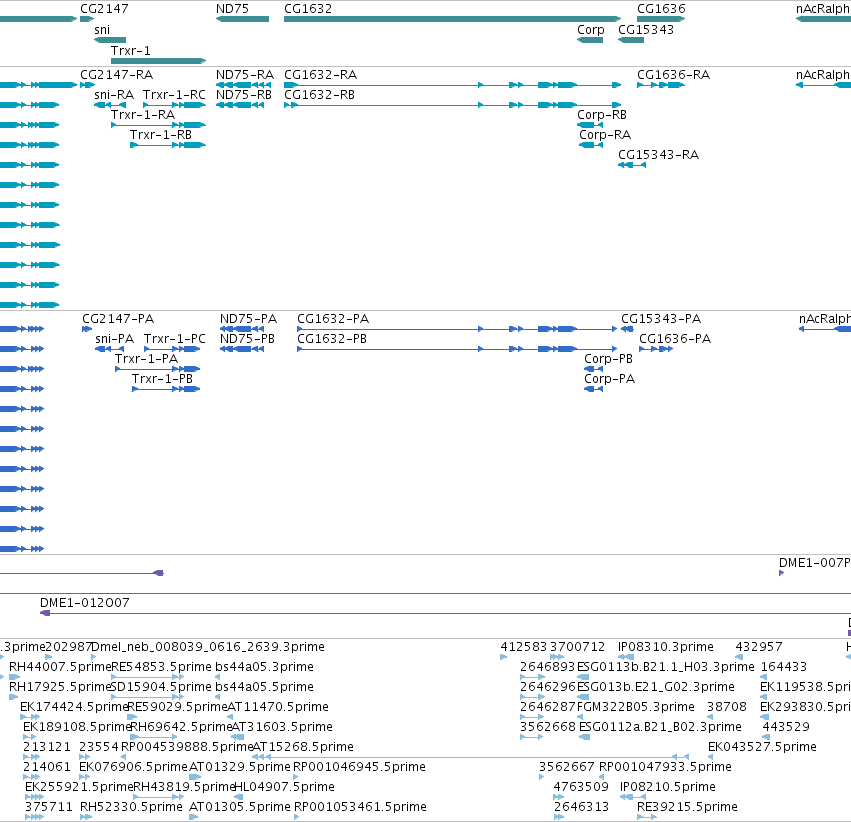Screen dimensions: 851x822
Task: Select the long CG1632 gene bar
Action: point(453,19)
